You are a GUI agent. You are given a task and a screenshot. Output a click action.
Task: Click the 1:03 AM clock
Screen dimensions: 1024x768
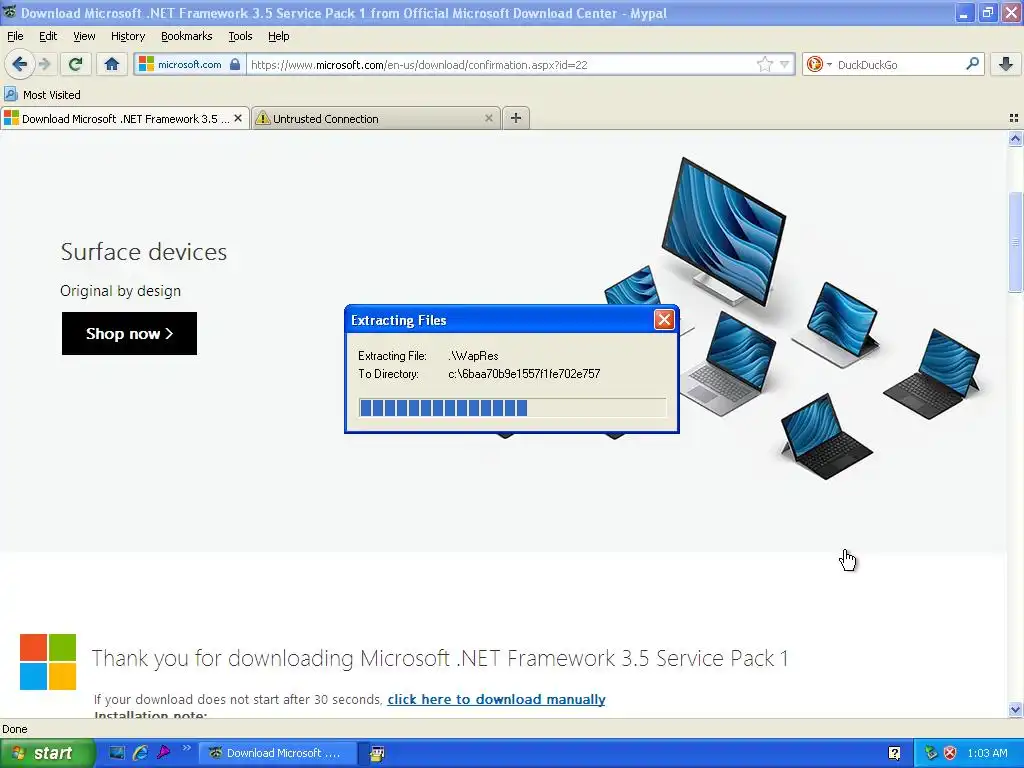point(987,753)
